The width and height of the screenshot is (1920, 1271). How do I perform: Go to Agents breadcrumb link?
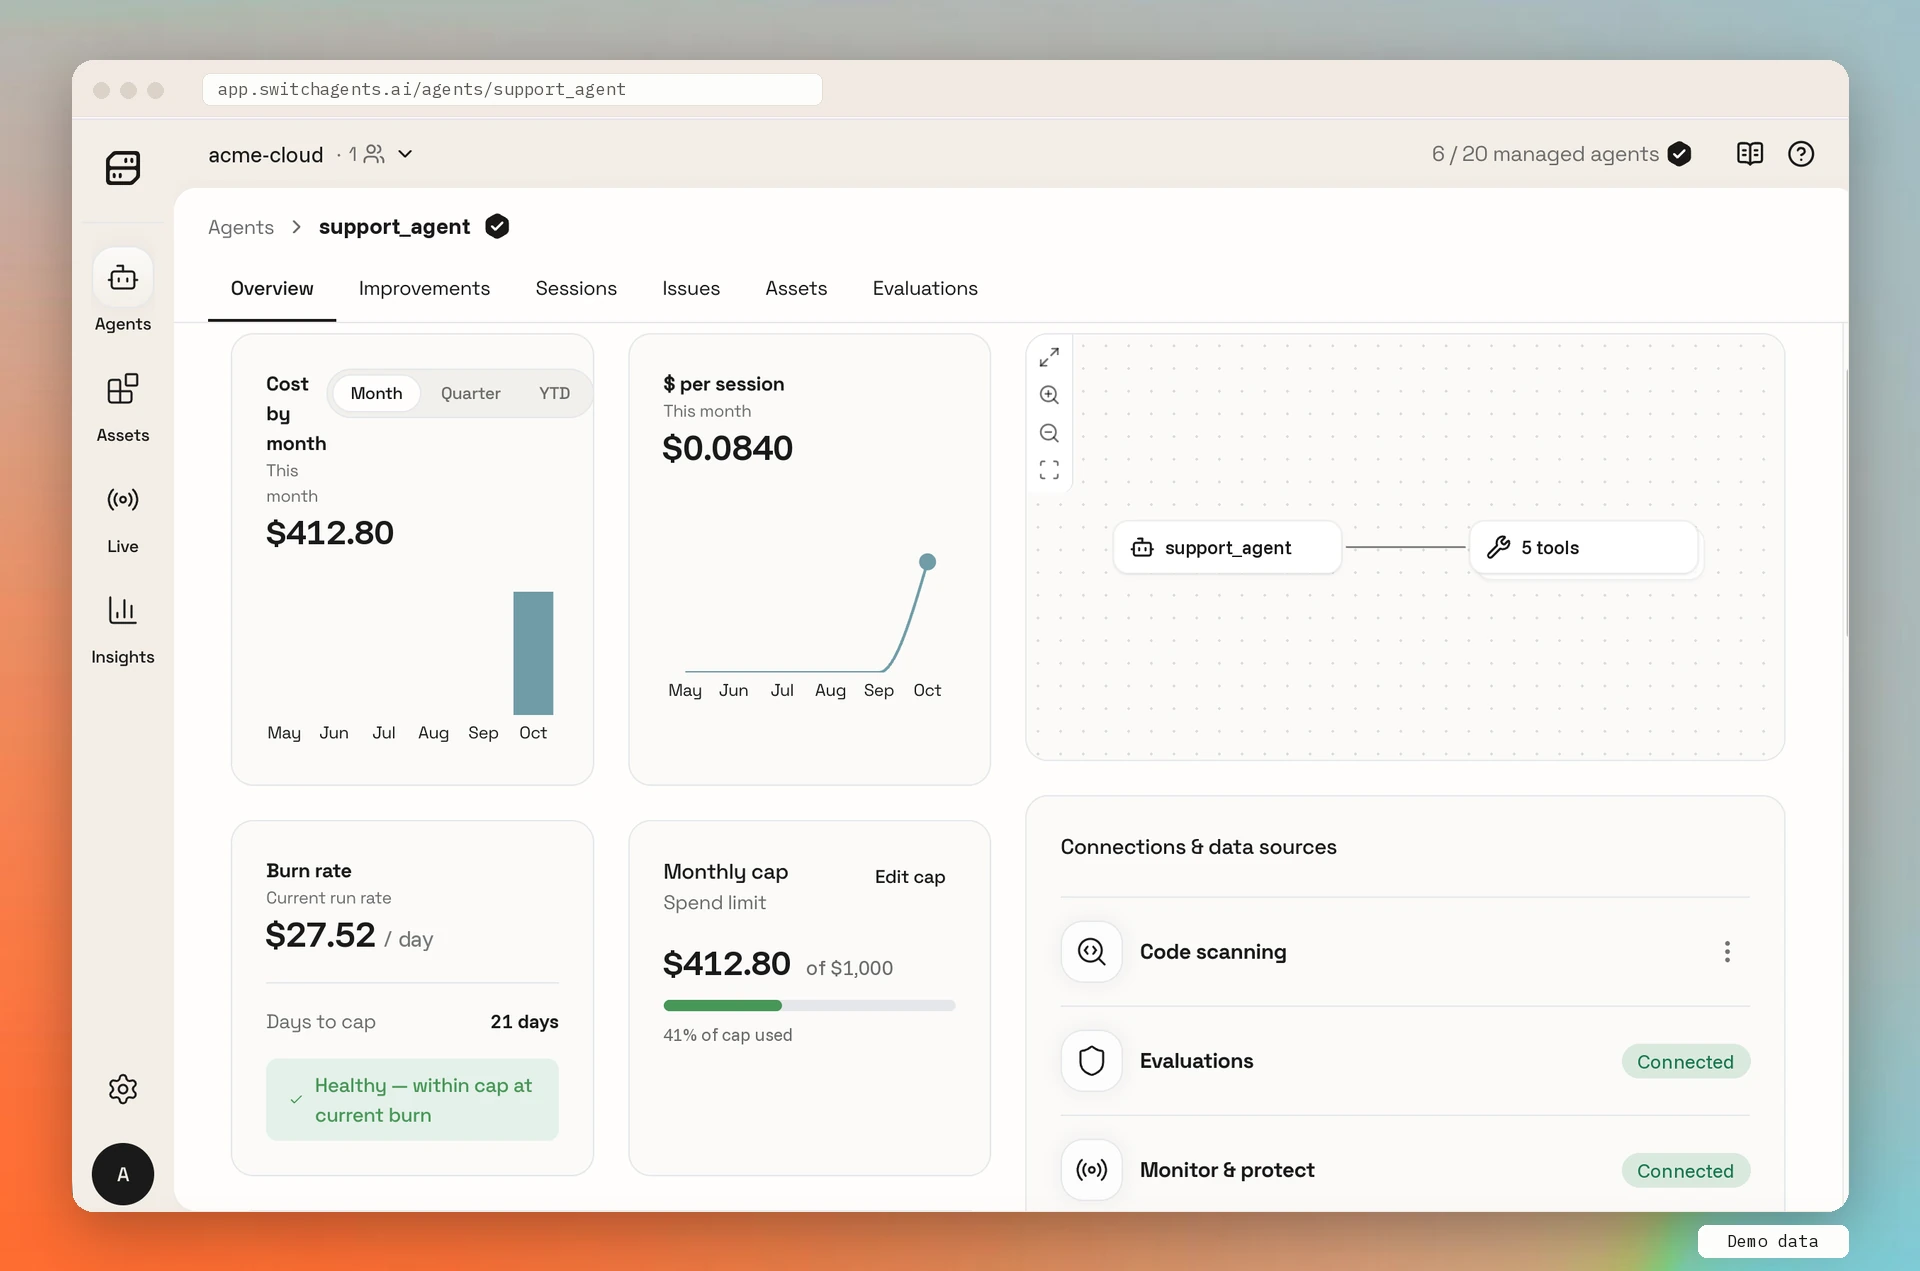point(241,227)
